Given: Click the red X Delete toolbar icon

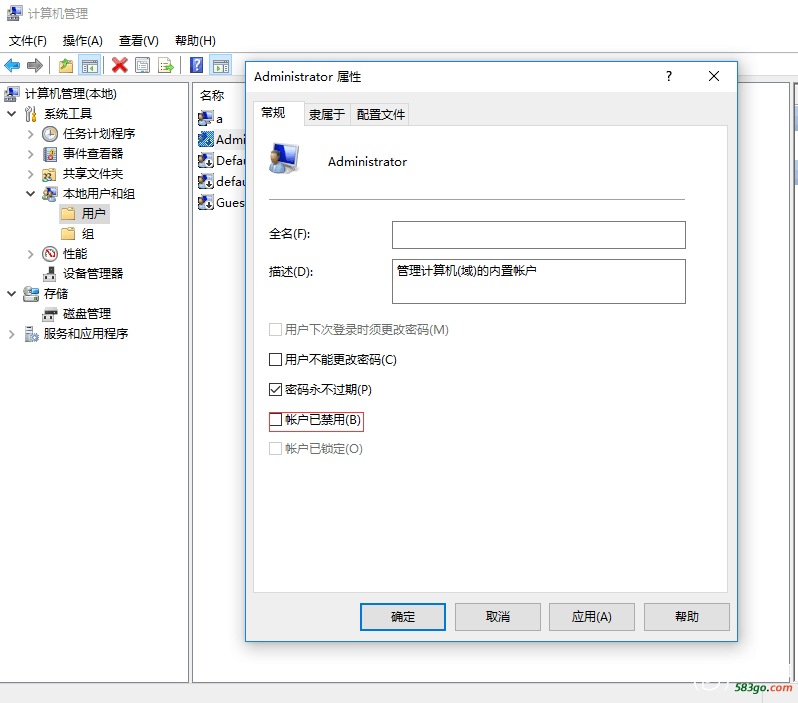Looking at the screenshot, I should [x=120, y=65].
